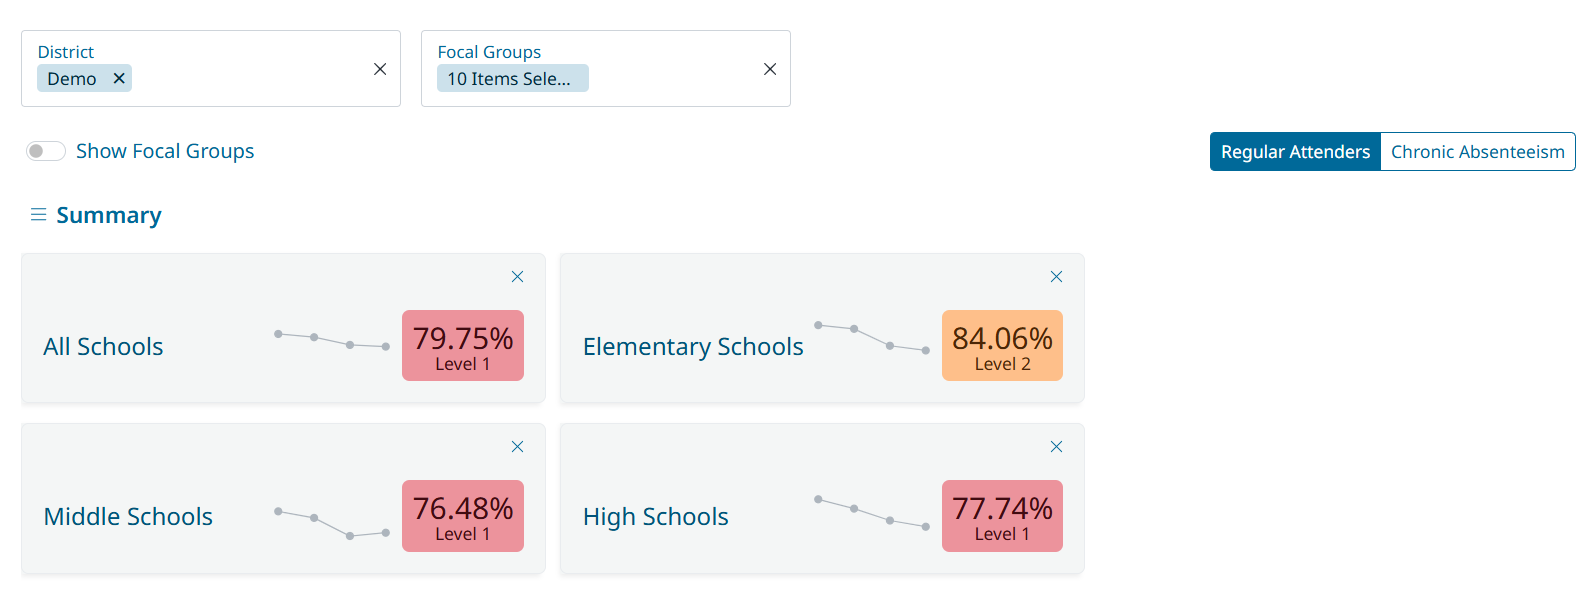The width and height of the screenshot is (1582, 612).
Task: Collapse the Summary section heading
Action: click(109, 215)
